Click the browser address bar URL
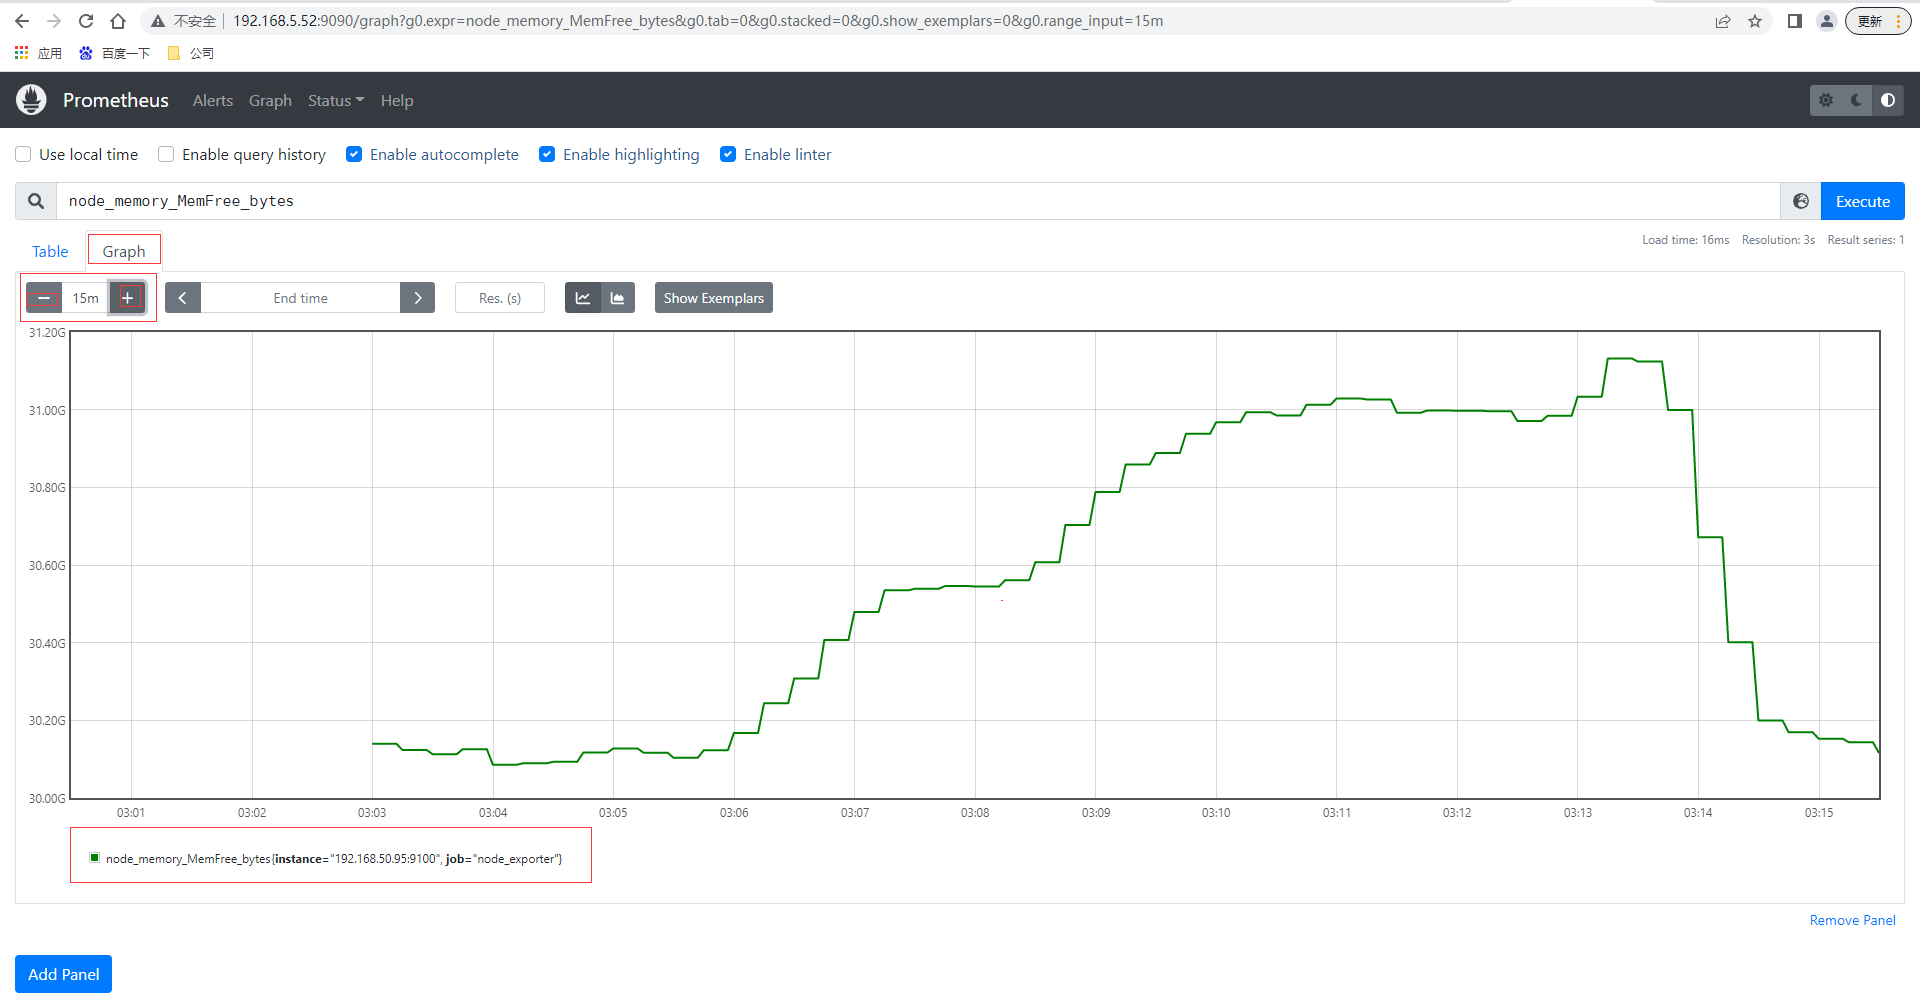1920x1000 pixels. (x=698, y=21)
